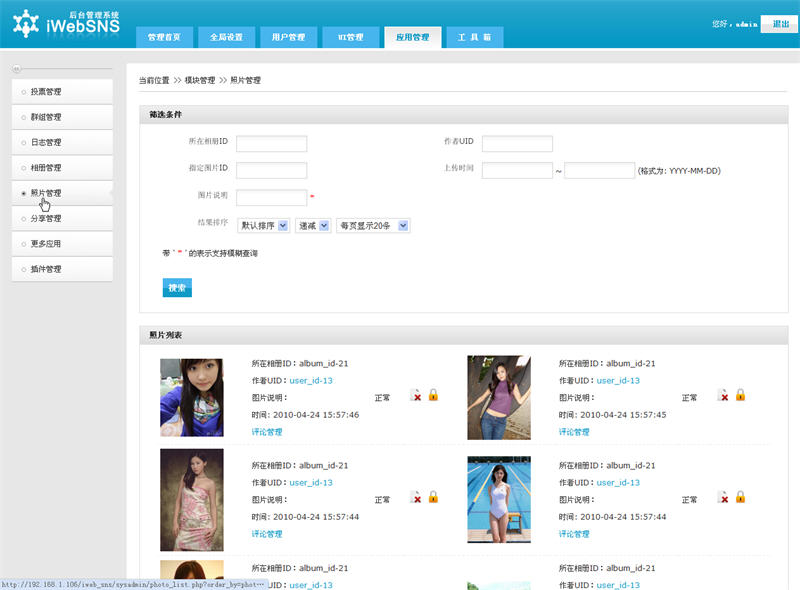The width and height of the screenshot is (800, 590).
Task: Select the 应用管理 tab
Action: click(x=413, y=37)
